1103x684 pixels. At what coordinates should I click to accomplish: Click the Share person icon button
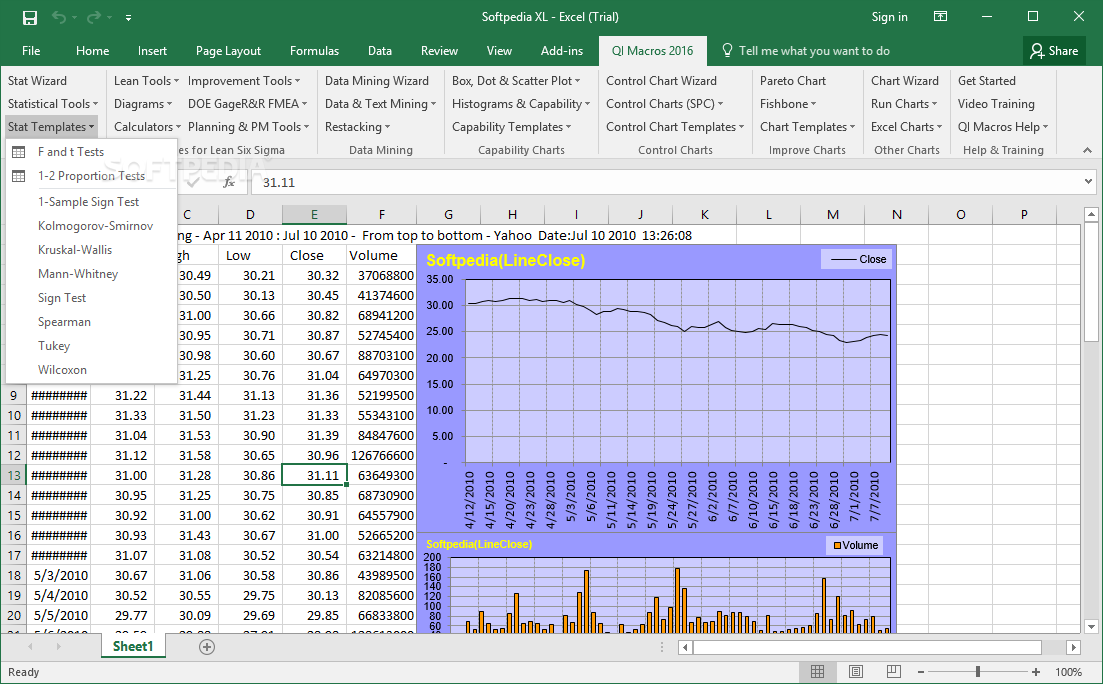1053,51
